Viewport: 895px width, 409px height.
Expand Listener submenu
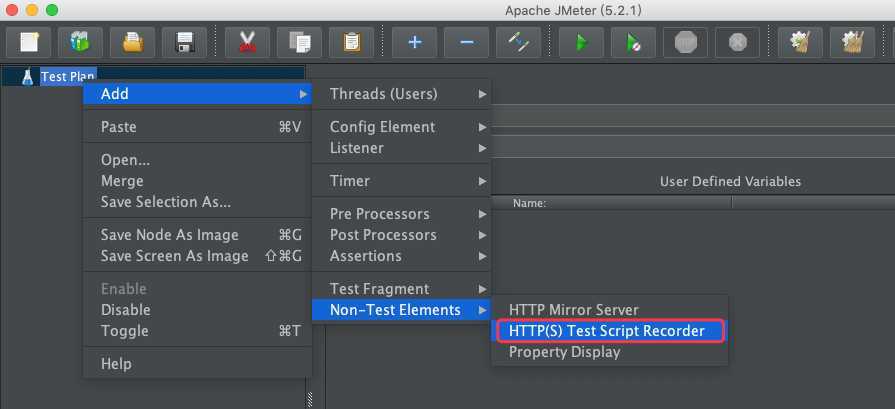click(x=402, y=148)
